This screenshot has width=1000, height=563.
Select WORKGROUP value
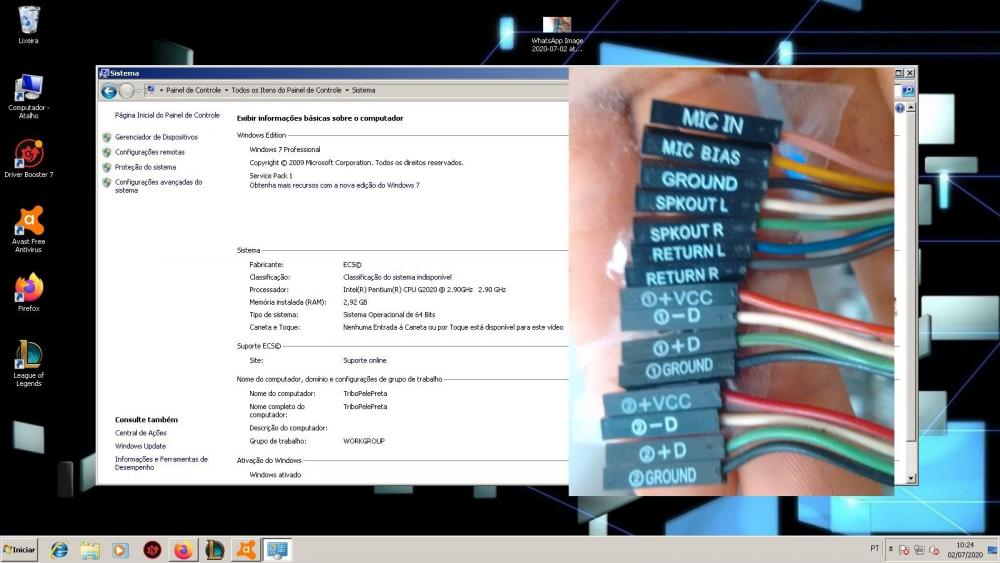click(x=364, y=441)
